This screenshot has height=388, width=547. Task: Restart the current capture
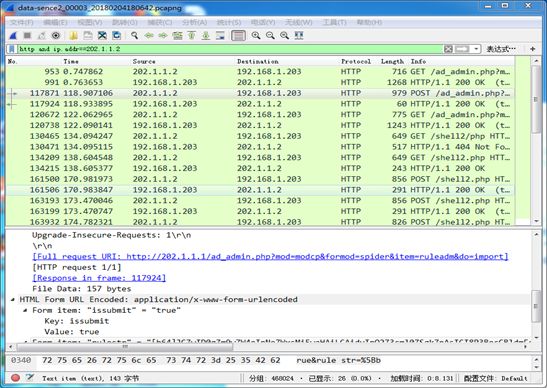click(42, 36)
